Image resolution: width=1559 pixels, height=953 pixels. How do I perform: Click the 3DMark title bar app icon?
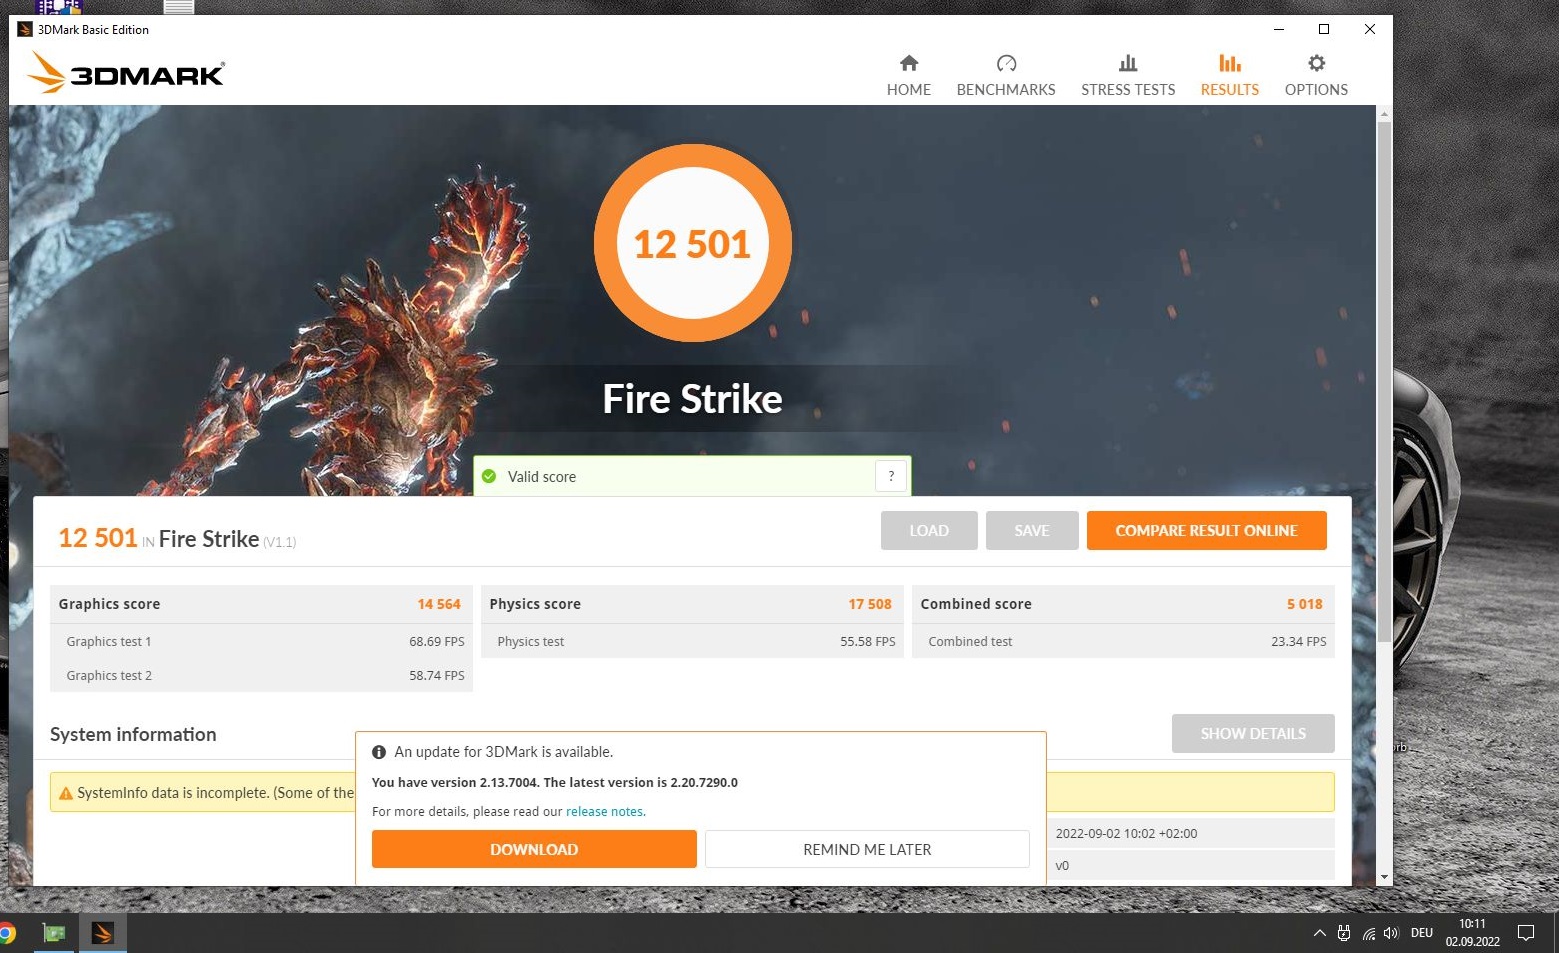tap(25, 29)
